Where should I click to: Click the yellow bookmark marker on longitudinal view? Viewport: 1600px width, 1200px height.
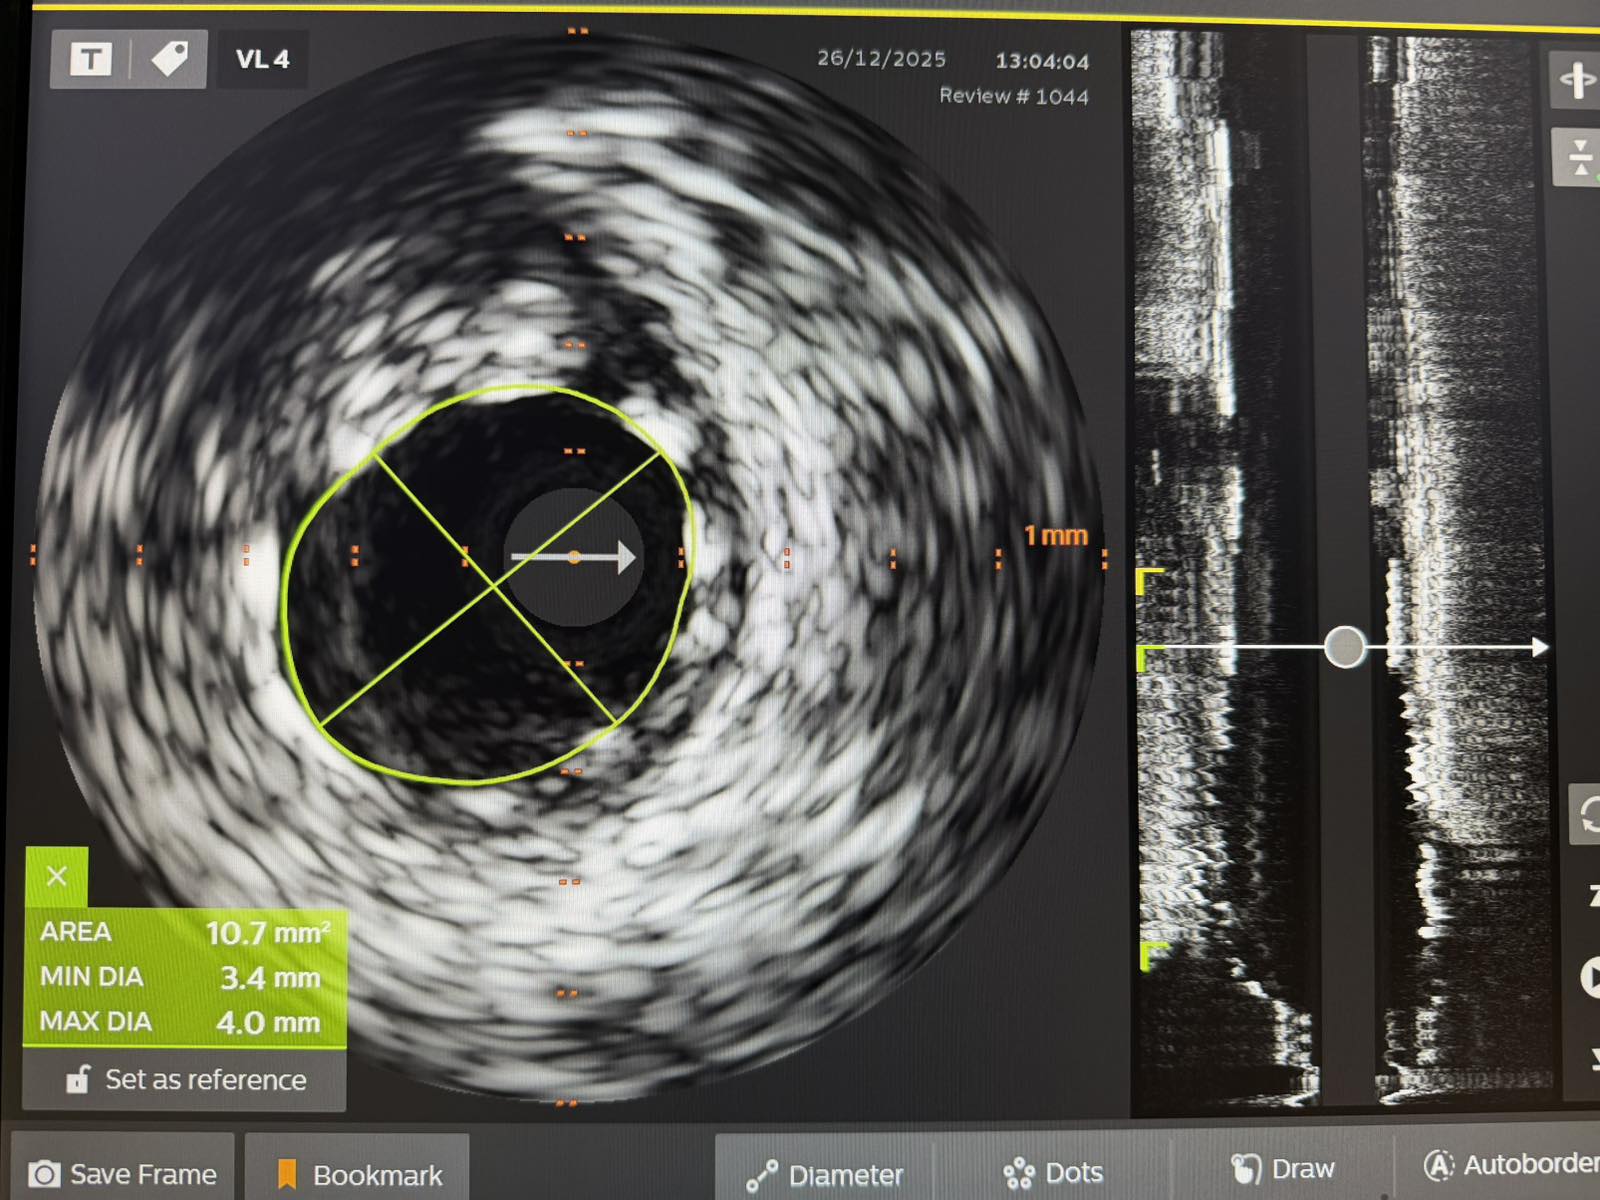pyautogui.click(x=1149, y=578)
